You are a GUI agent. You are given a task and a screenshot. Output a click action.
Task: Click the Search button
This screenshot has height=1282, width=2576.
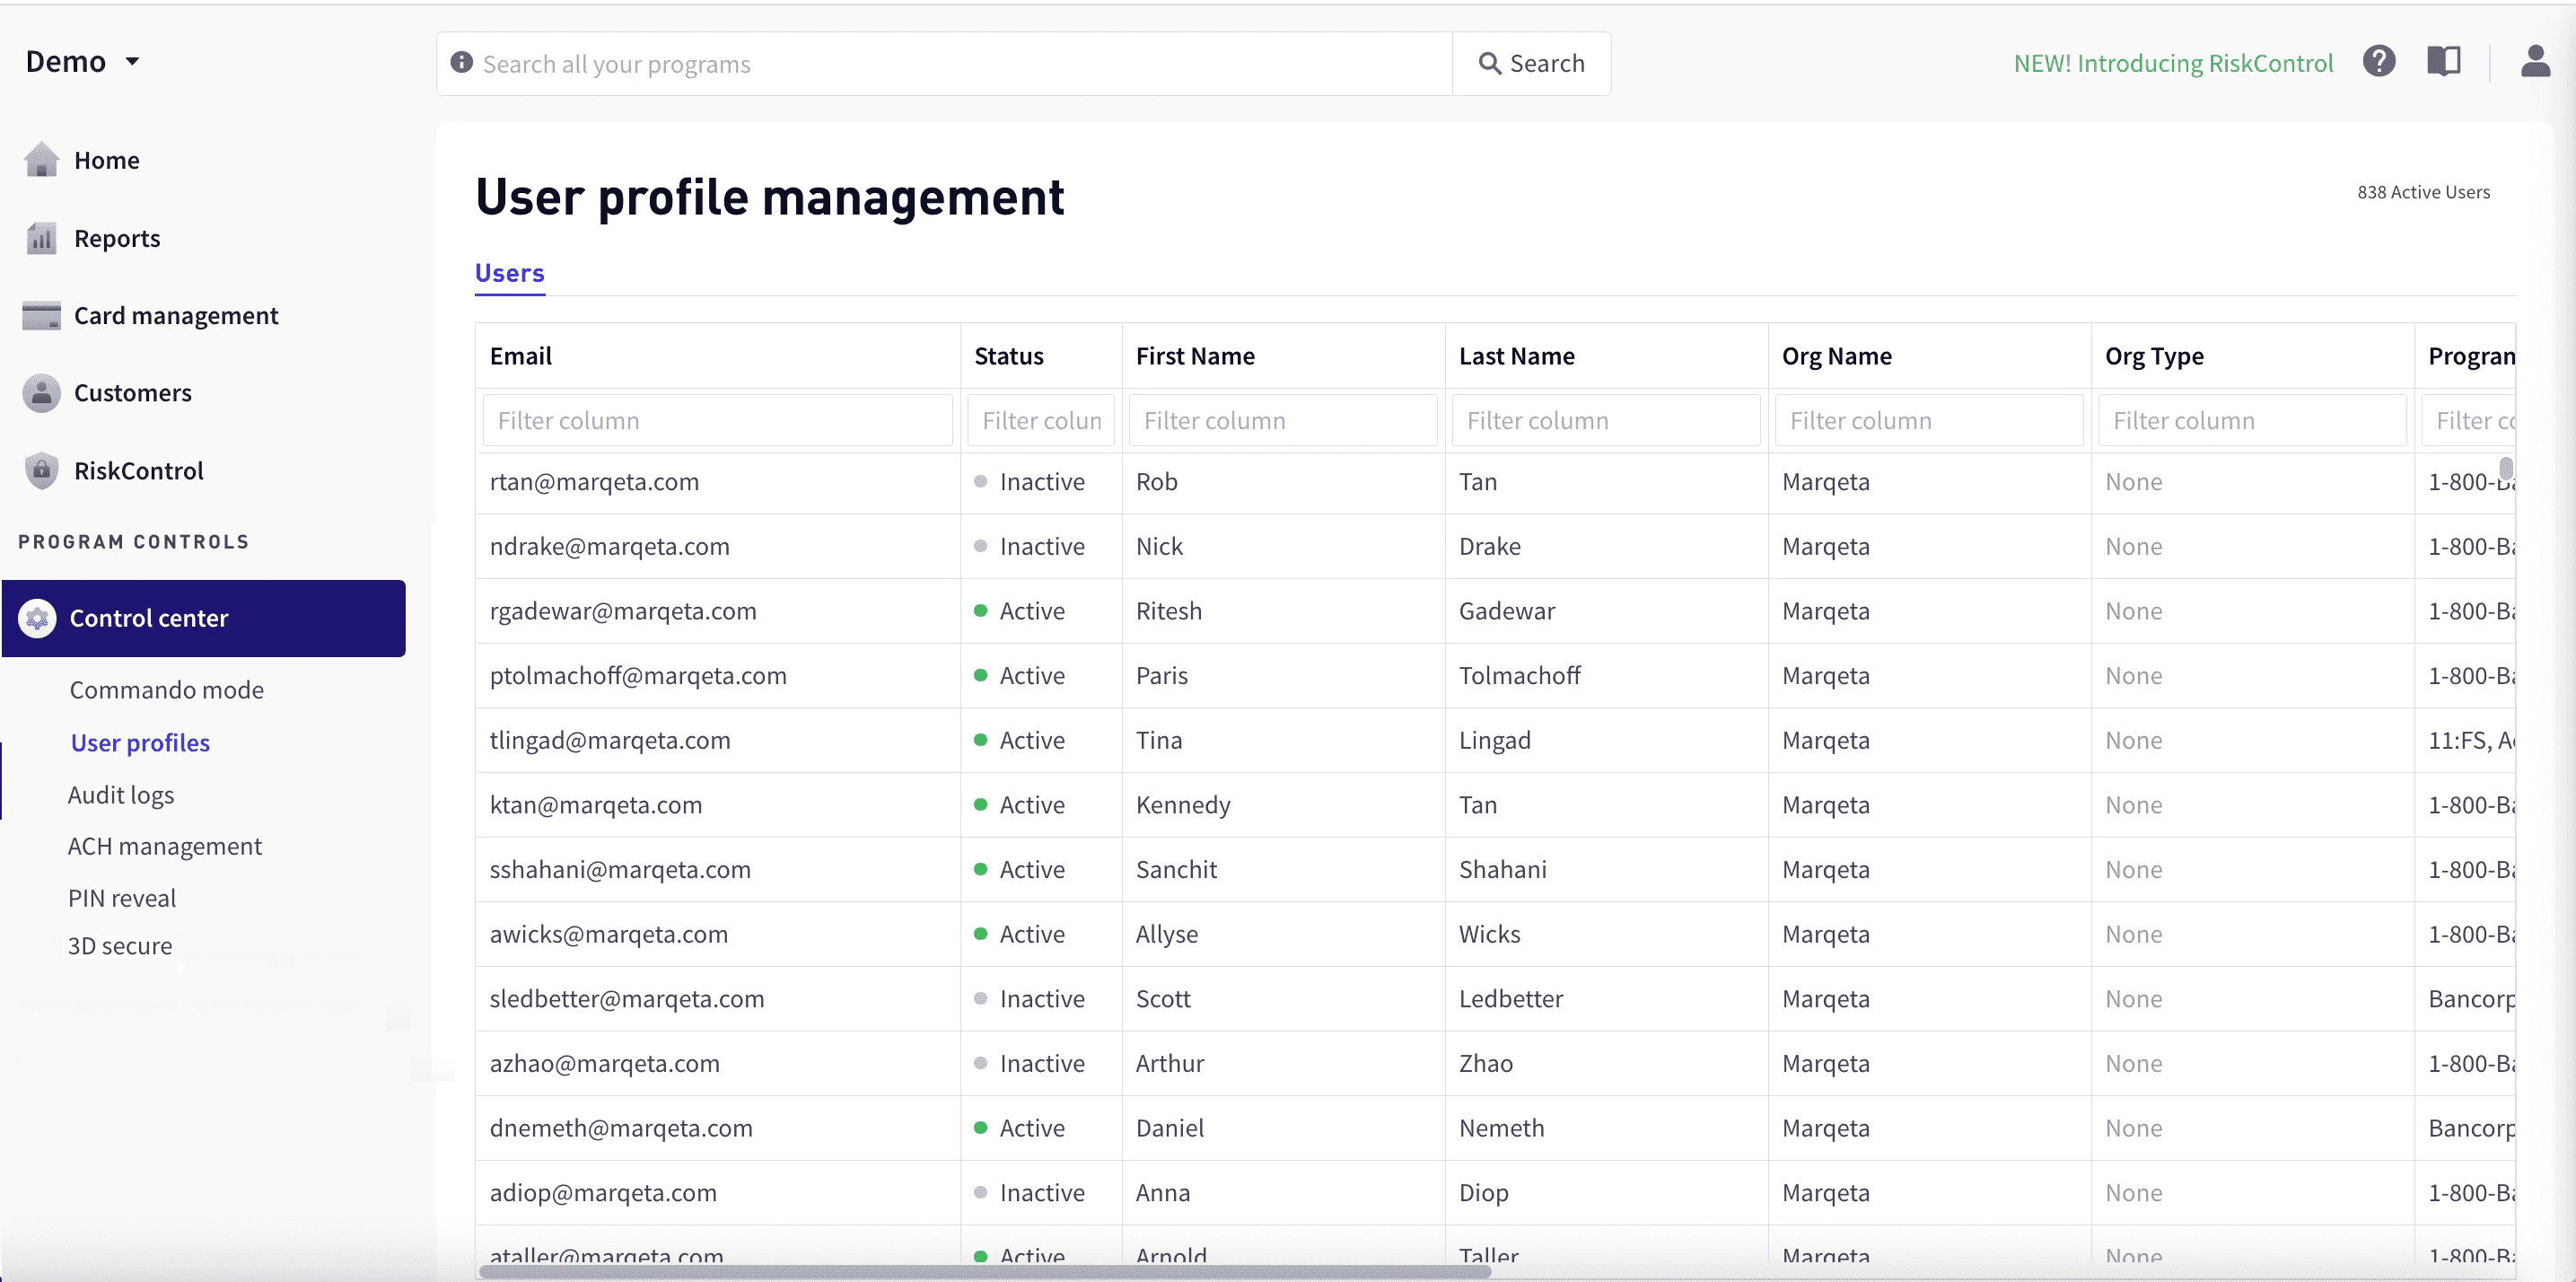pyautogui.click(x=1532, y=62)
